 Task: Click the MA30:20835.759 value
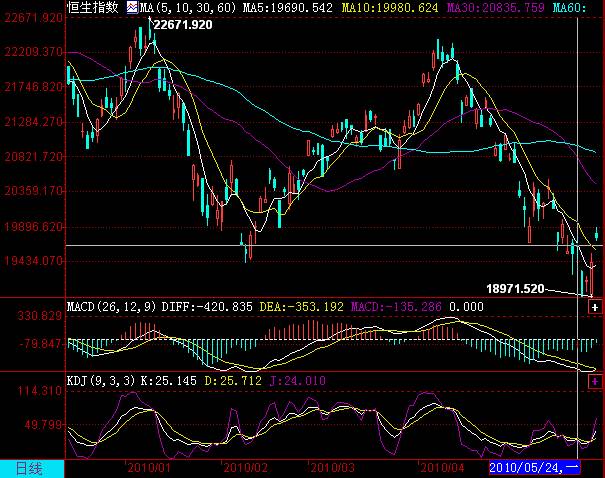pyautogui.click(x=496, y=8)
